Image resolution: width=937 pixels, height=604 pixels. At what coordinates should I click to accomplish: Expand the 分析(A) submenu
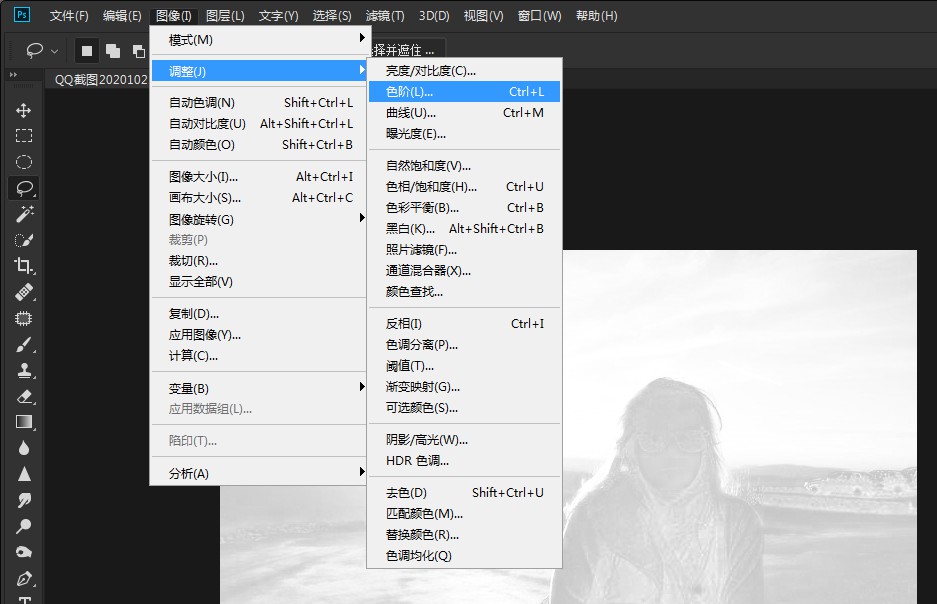tap(259, 473)
